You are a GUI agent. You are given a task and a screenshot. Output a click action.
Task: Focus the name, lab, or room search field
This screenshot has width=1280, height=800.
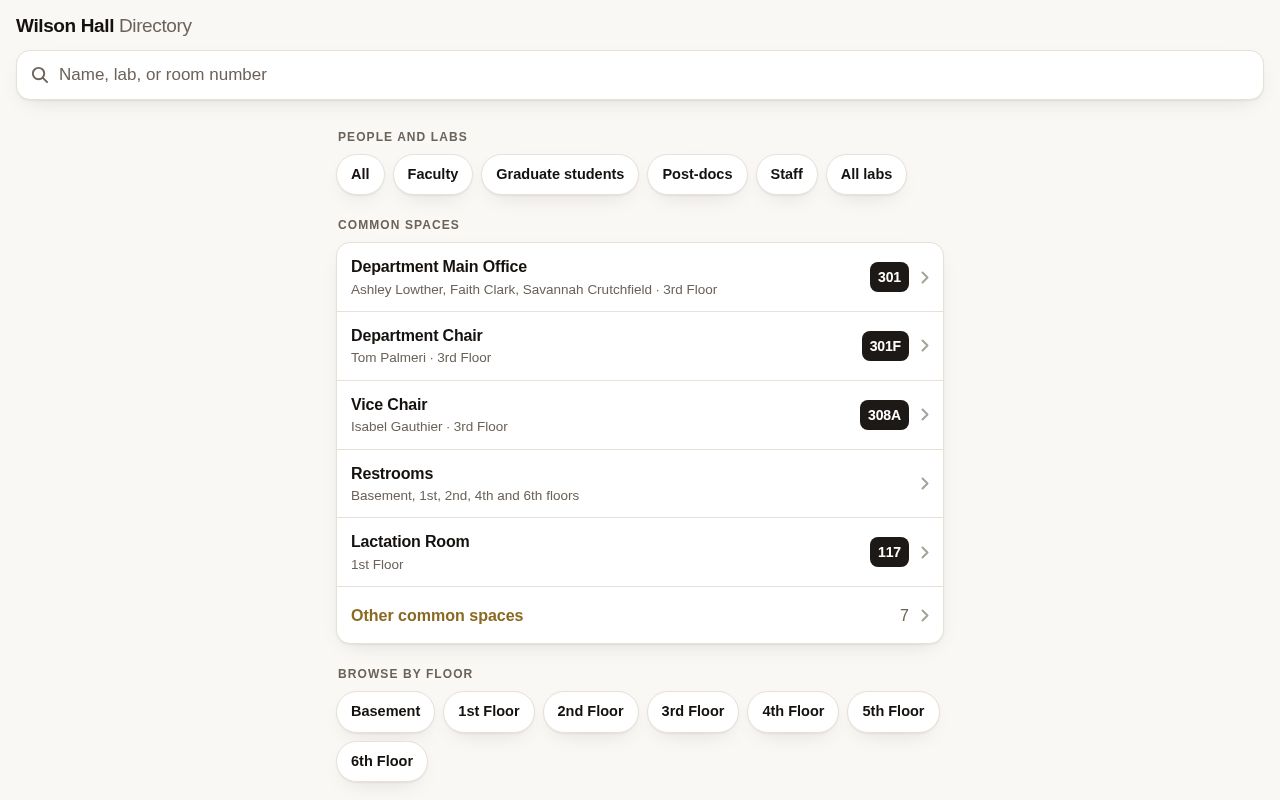pos(640,75)
